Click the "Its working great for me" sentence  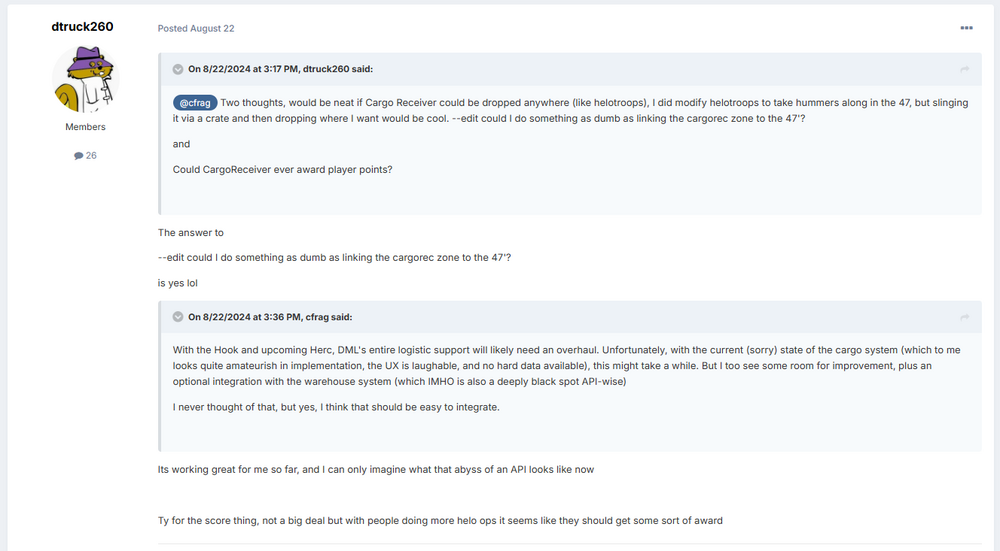click(376, 469)
